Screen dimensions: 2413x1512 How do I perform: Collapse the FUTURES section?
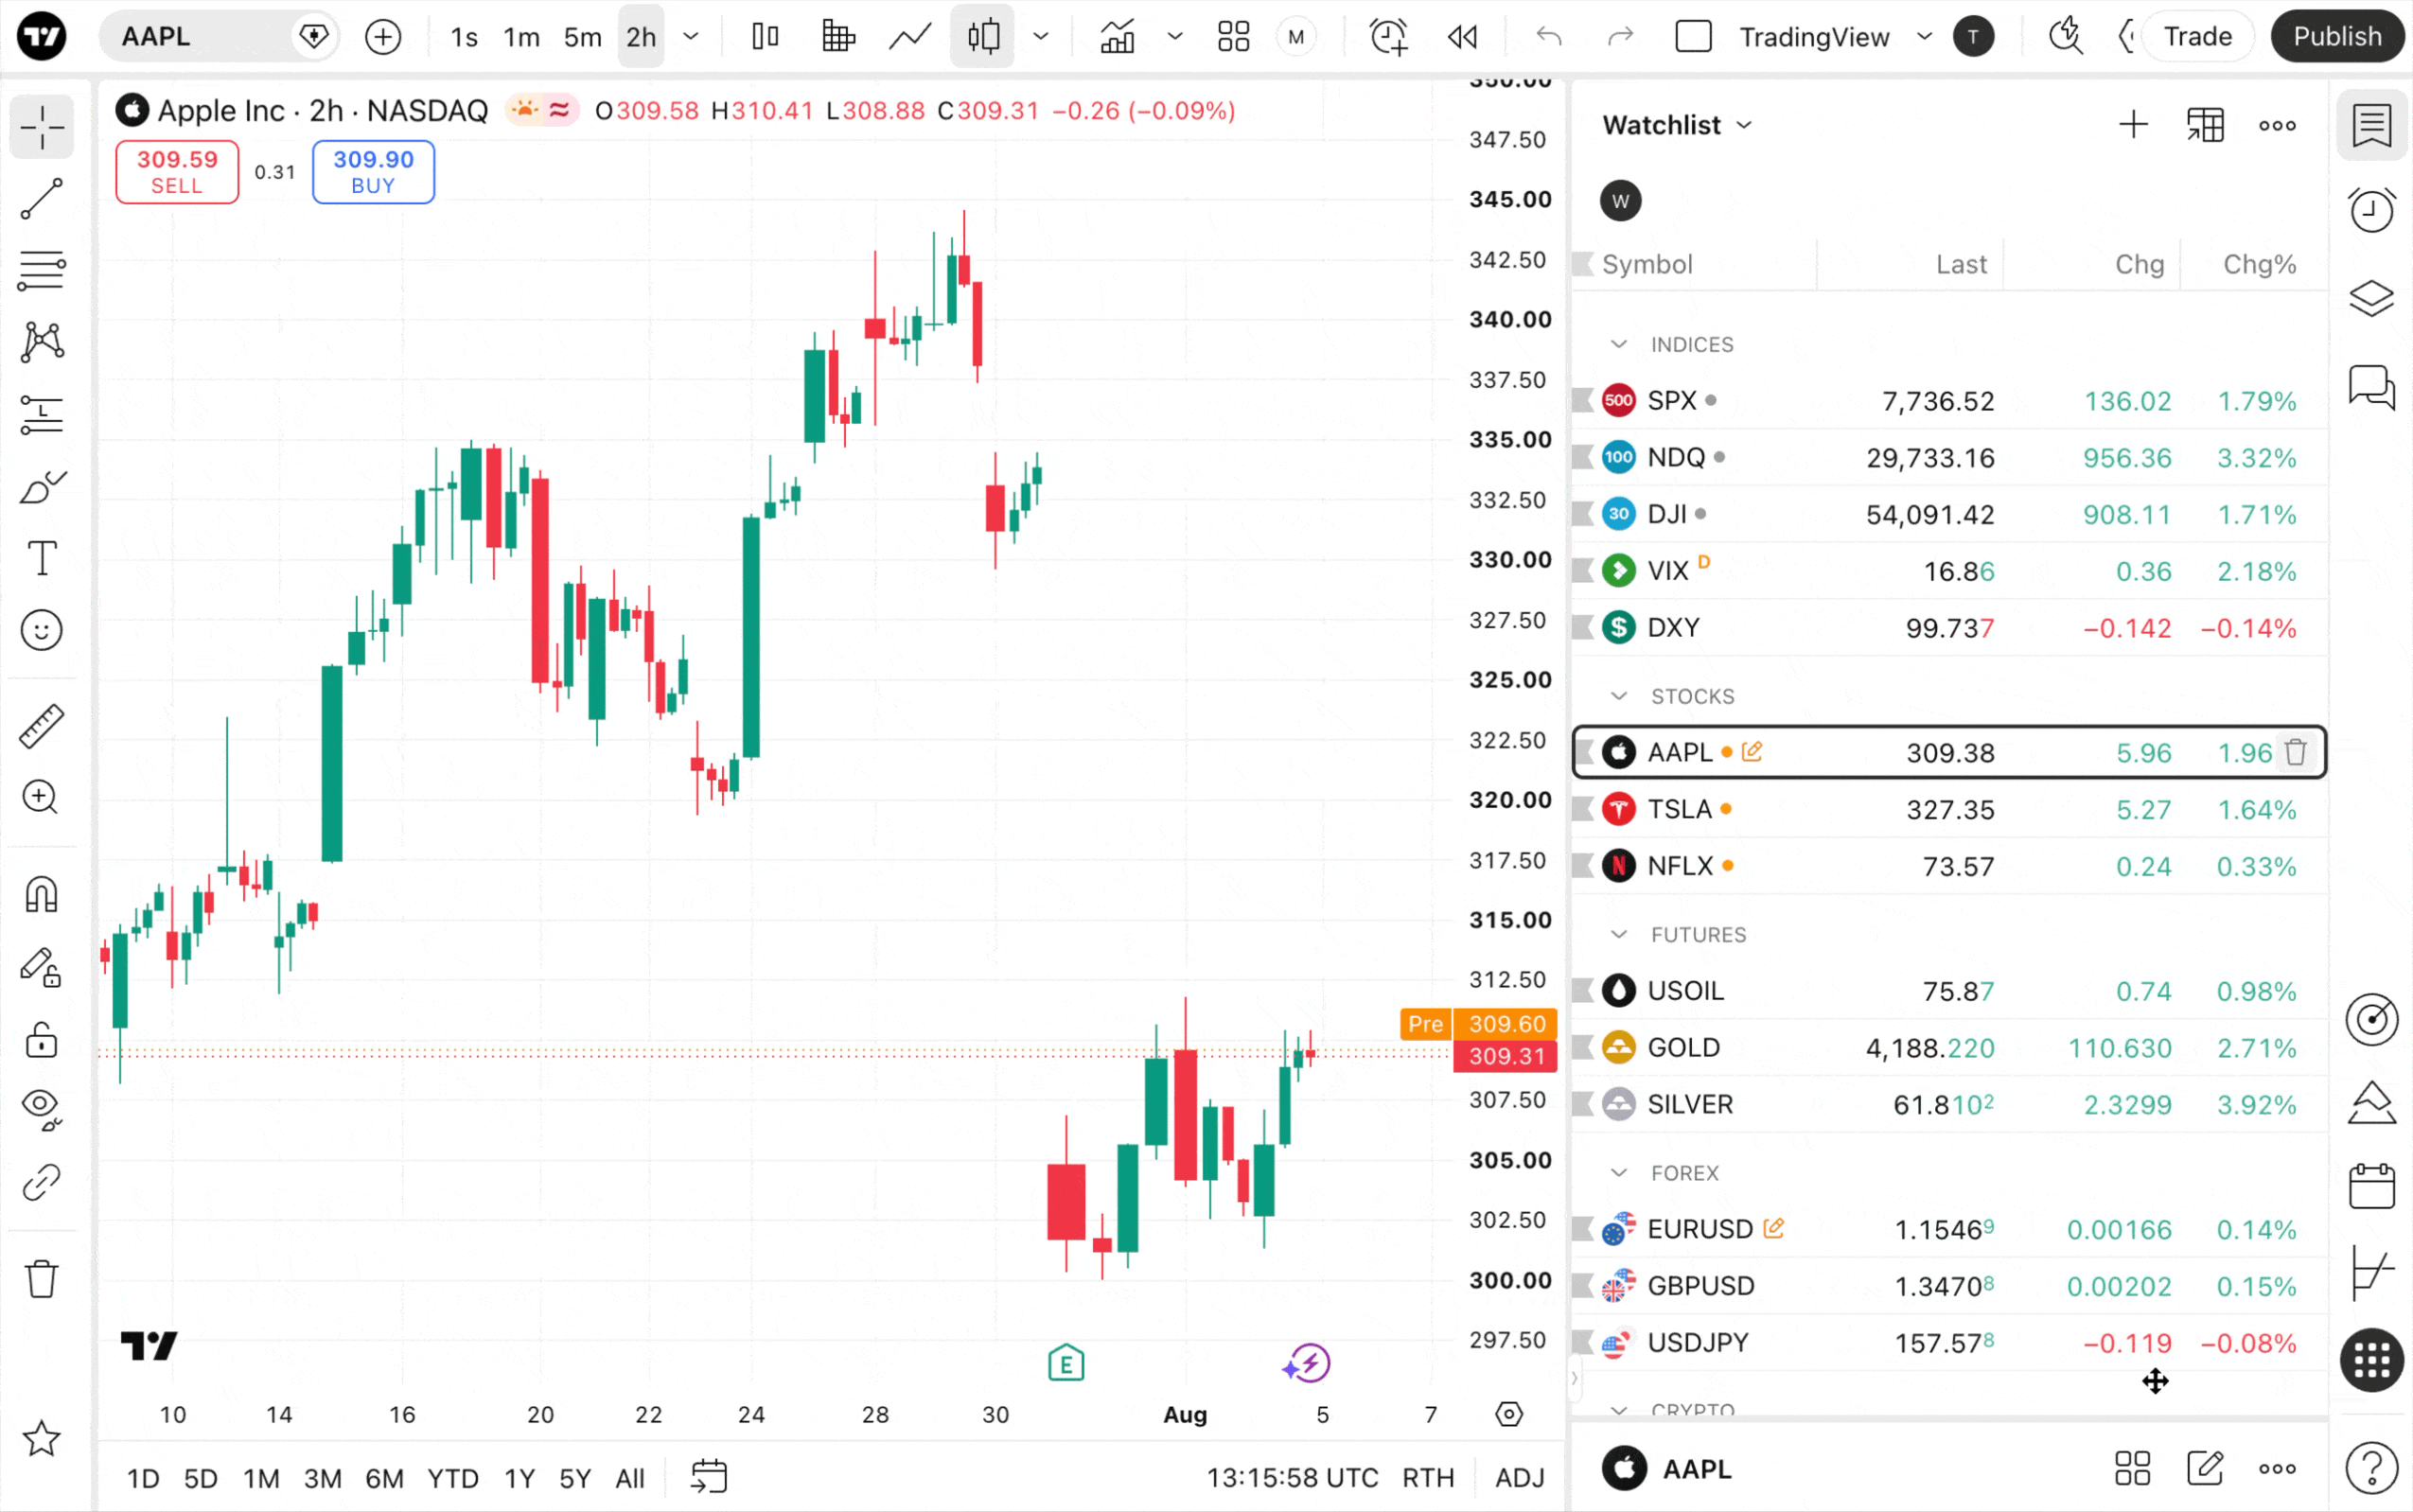(1619, 934)
